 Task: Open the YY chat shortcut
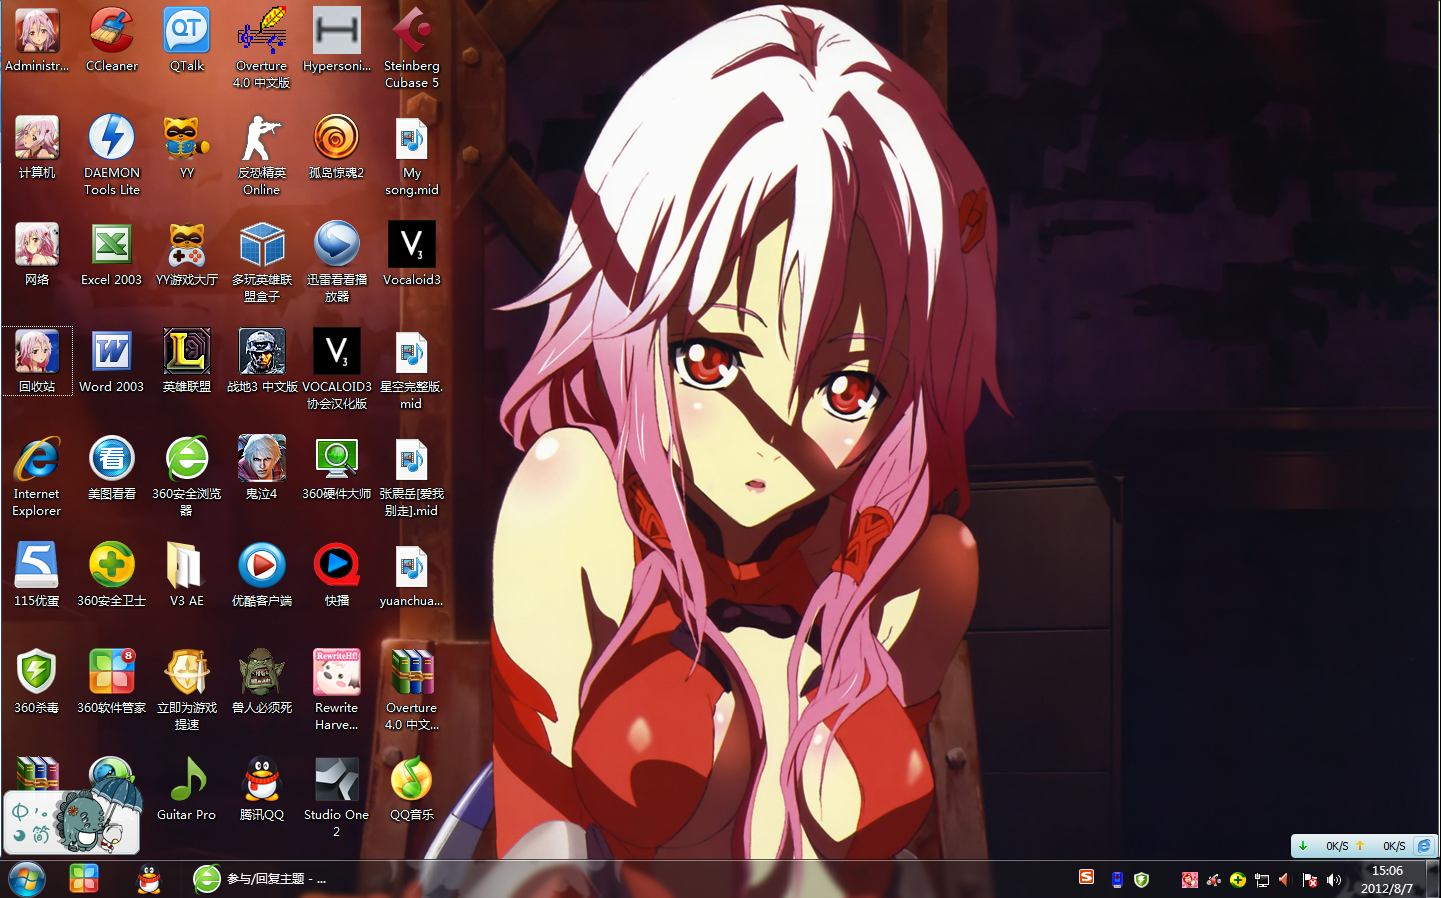pos(187,147)
